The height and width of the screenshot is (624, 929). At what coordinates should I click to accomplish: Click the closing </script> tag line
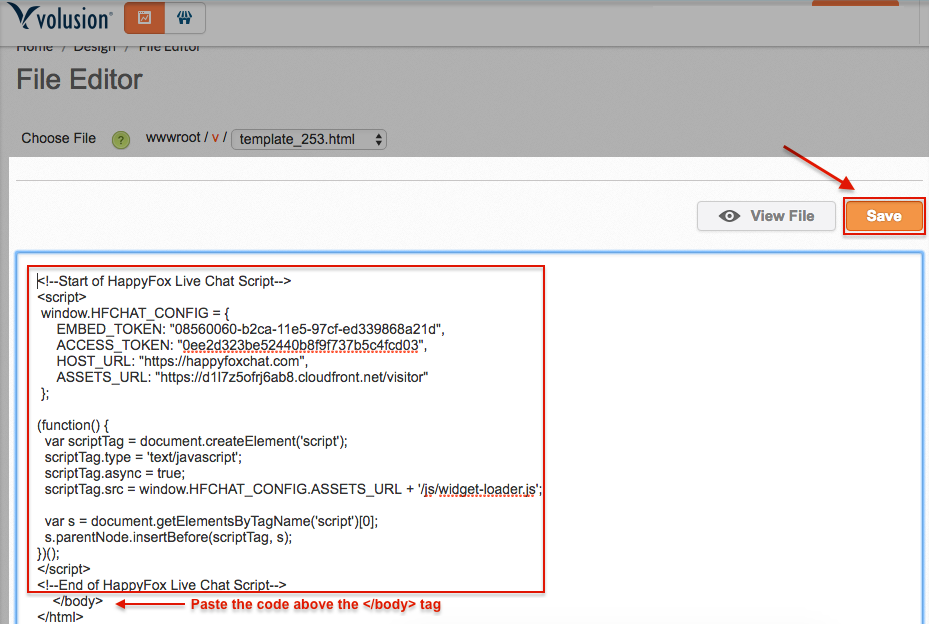pos(64,569)
